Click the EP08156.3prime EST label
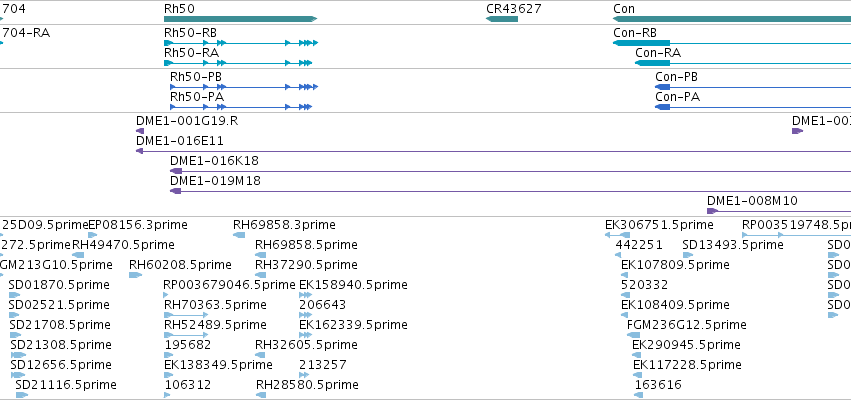The width and height of the screenshot is (851, 400). point(138,225)
